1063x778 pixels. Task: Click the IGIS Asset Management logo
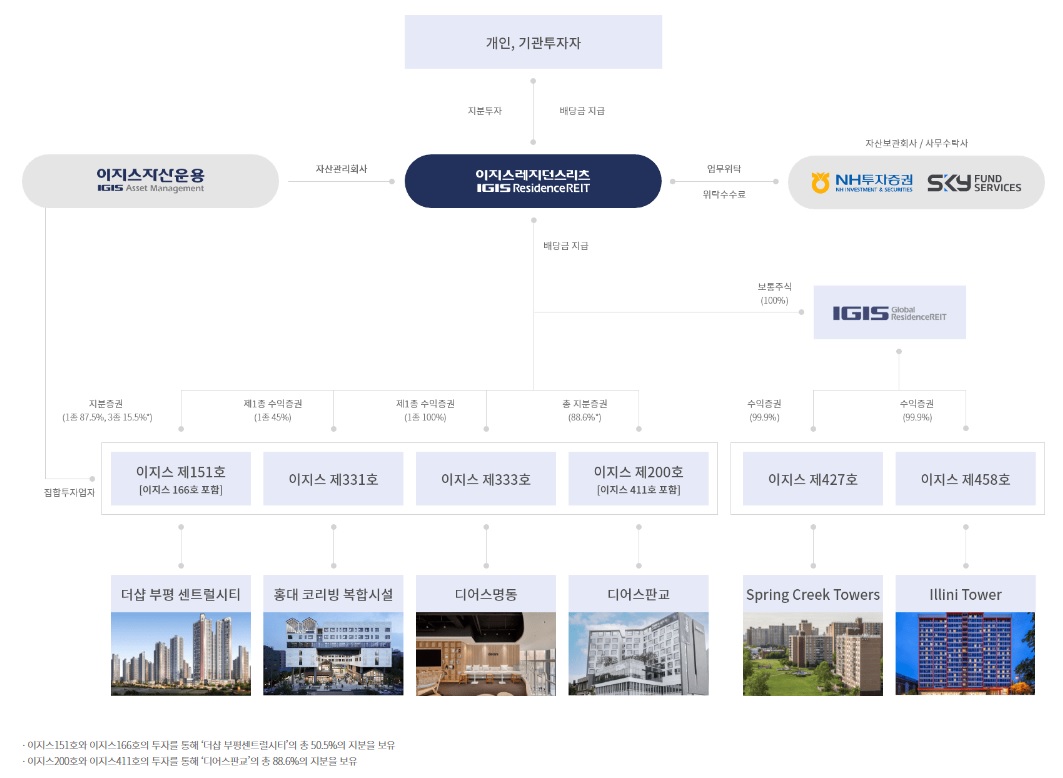[151, 180]
